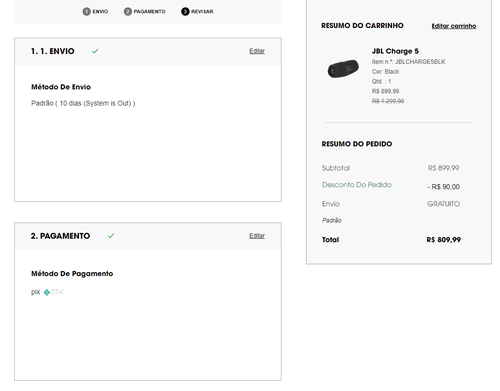Go to step 1 Envio indicator

(x=95, y=11)
